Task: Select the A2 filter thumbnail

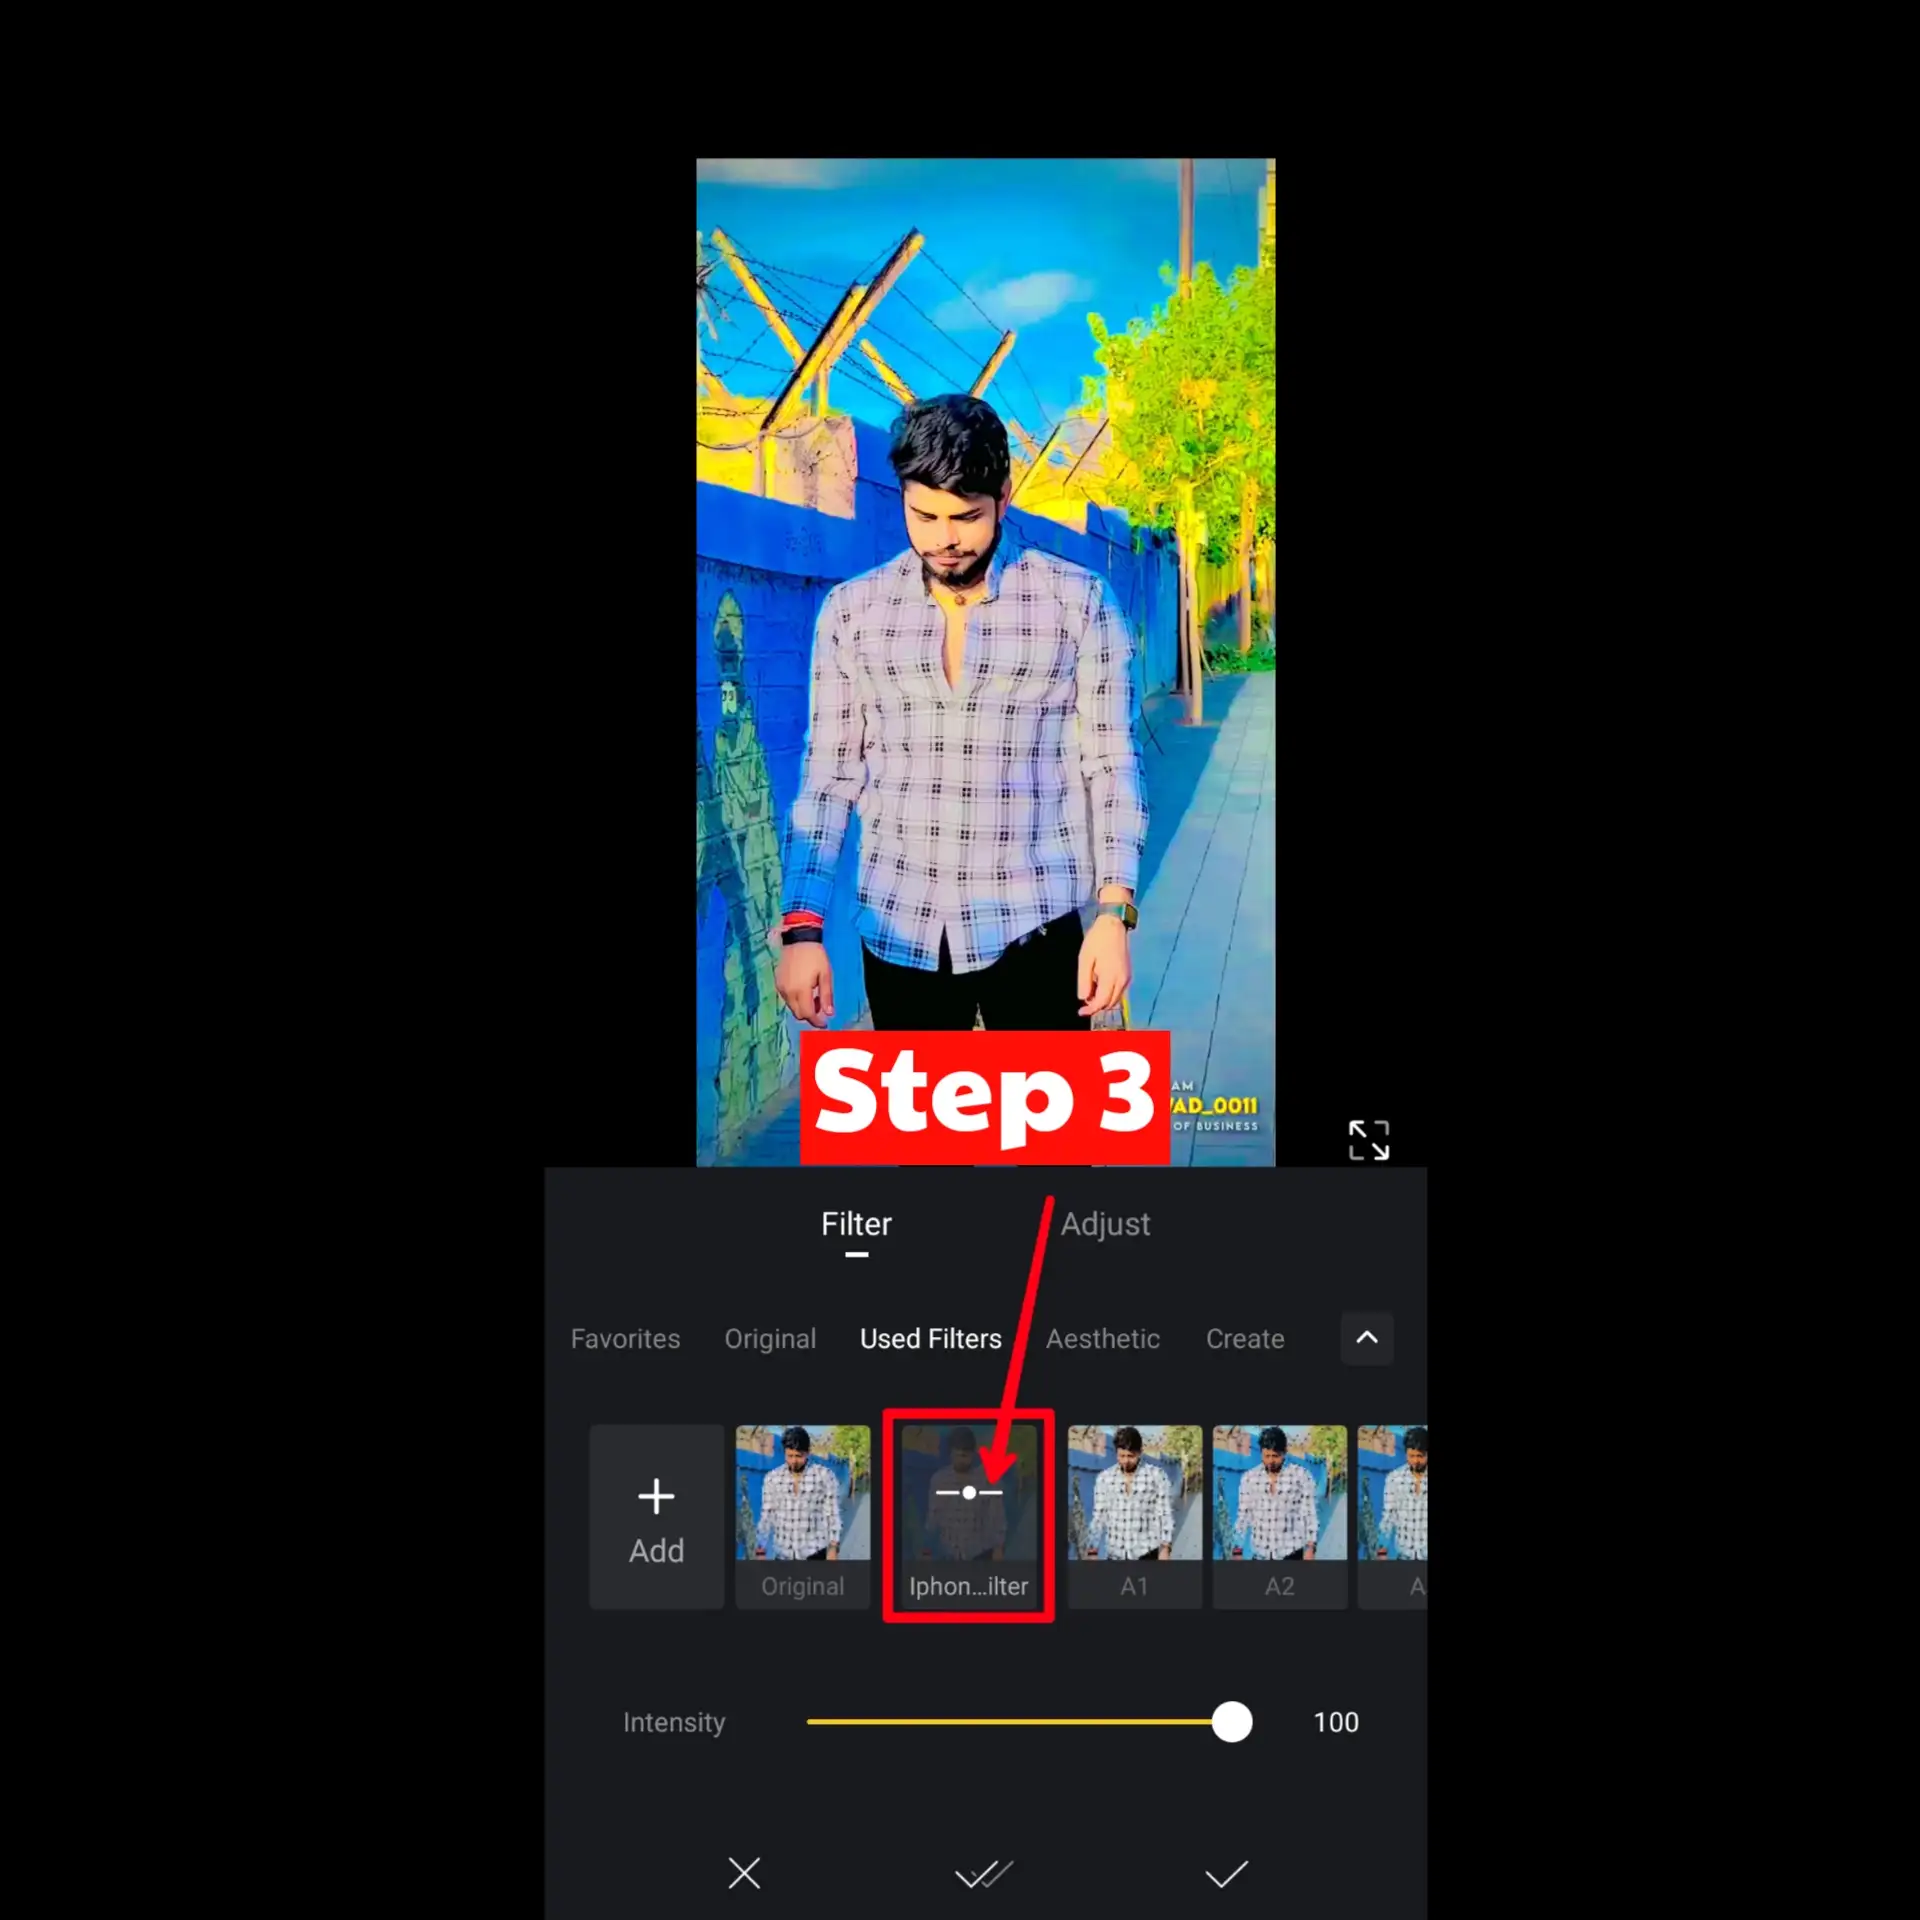Action: coord(1280,1516)
